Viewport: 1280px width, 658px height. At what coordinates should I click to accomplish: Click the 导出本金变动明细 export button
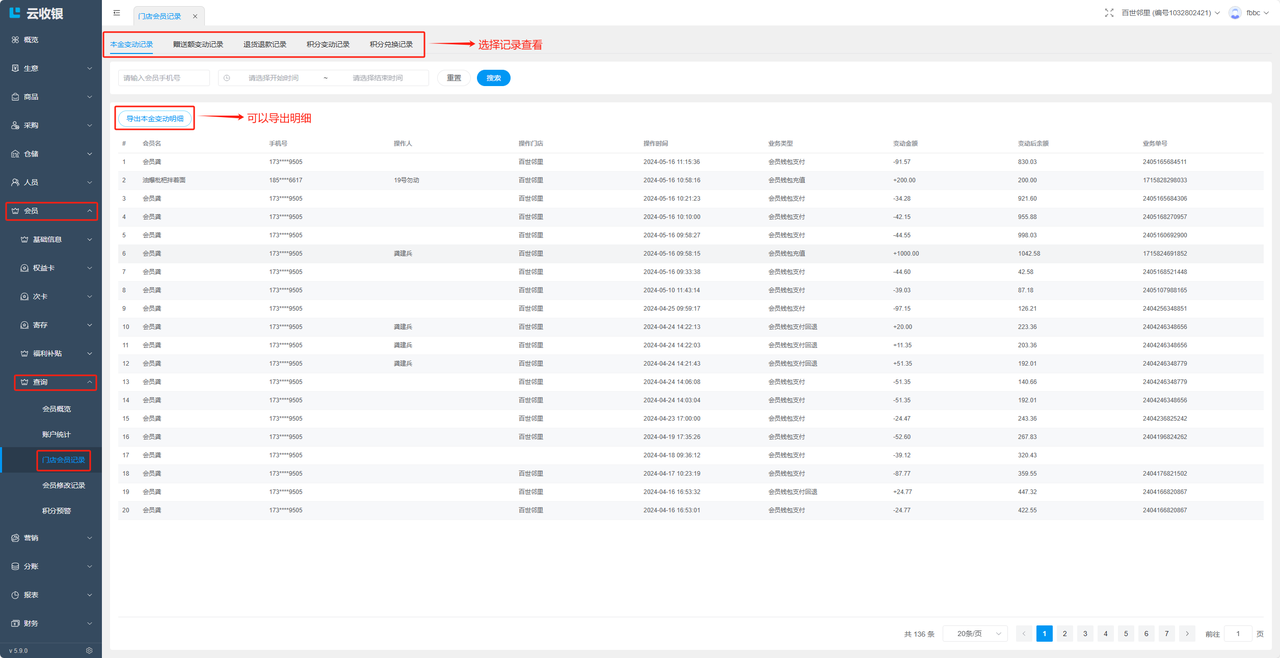pos(155,119)
